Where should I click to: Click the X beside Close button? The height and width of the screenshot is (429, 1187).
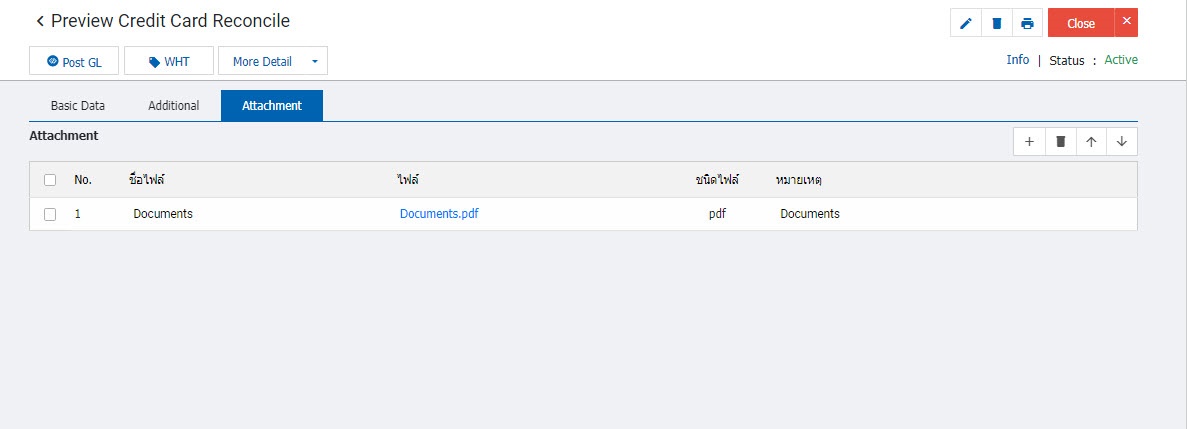1126,22
